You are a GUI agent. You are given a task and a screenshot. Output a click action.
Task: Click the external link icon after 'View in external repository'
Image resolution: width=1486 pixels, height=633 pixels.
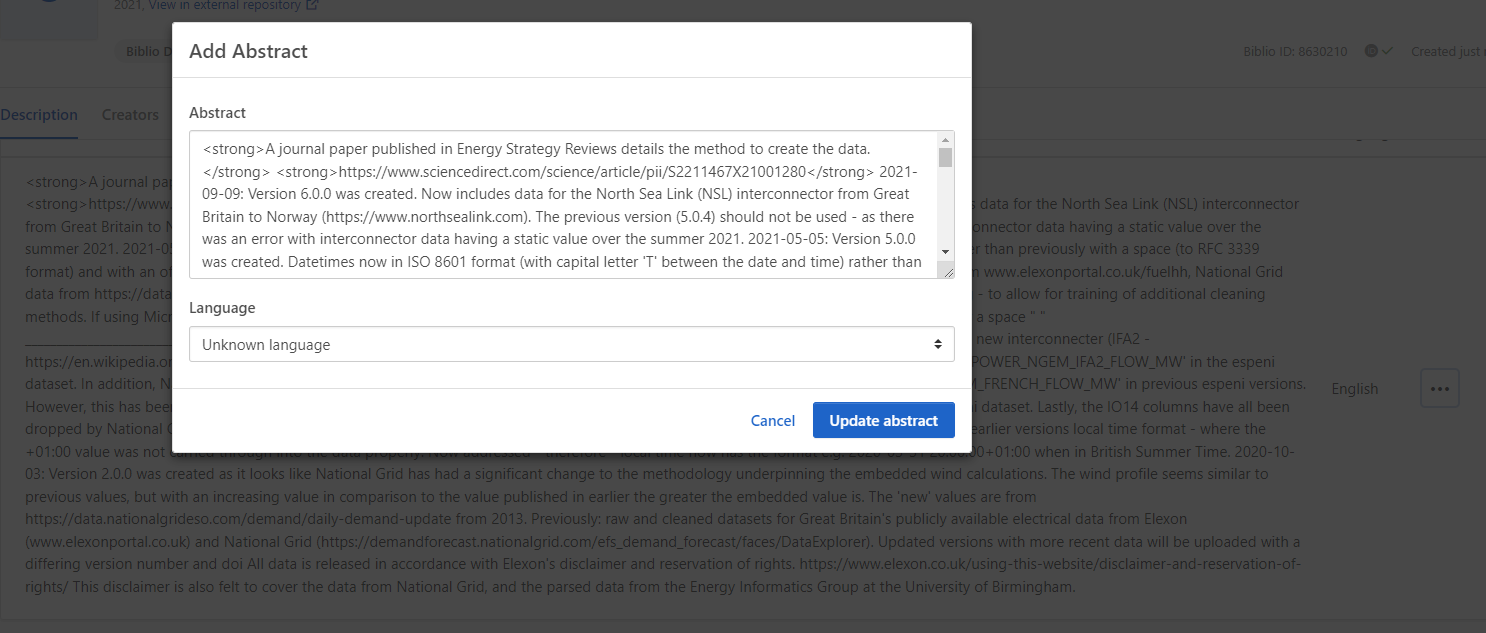(x=312, y=5)
